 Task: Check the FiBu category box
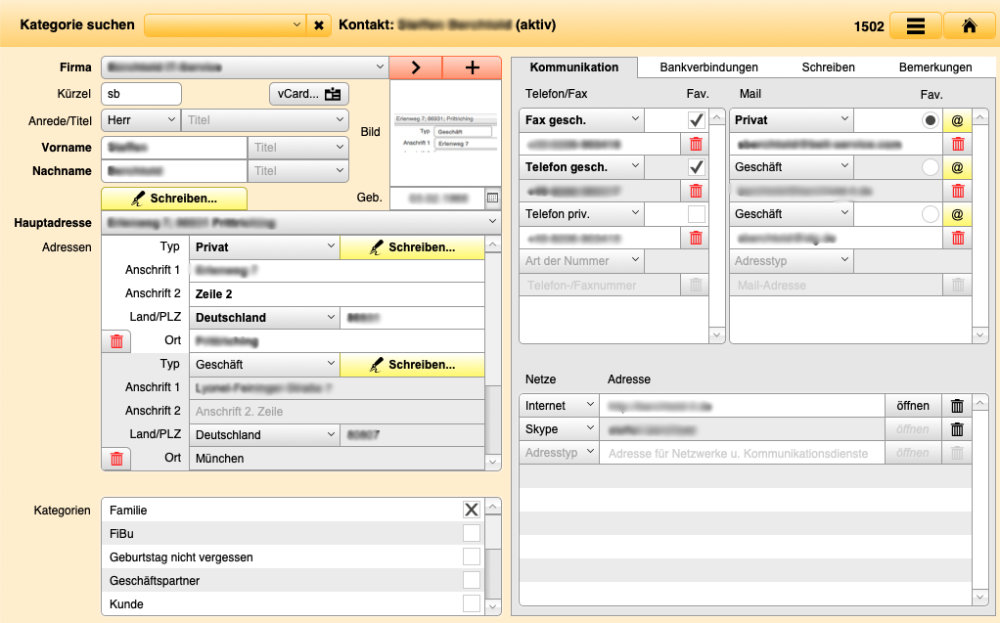tap(471, 533)
